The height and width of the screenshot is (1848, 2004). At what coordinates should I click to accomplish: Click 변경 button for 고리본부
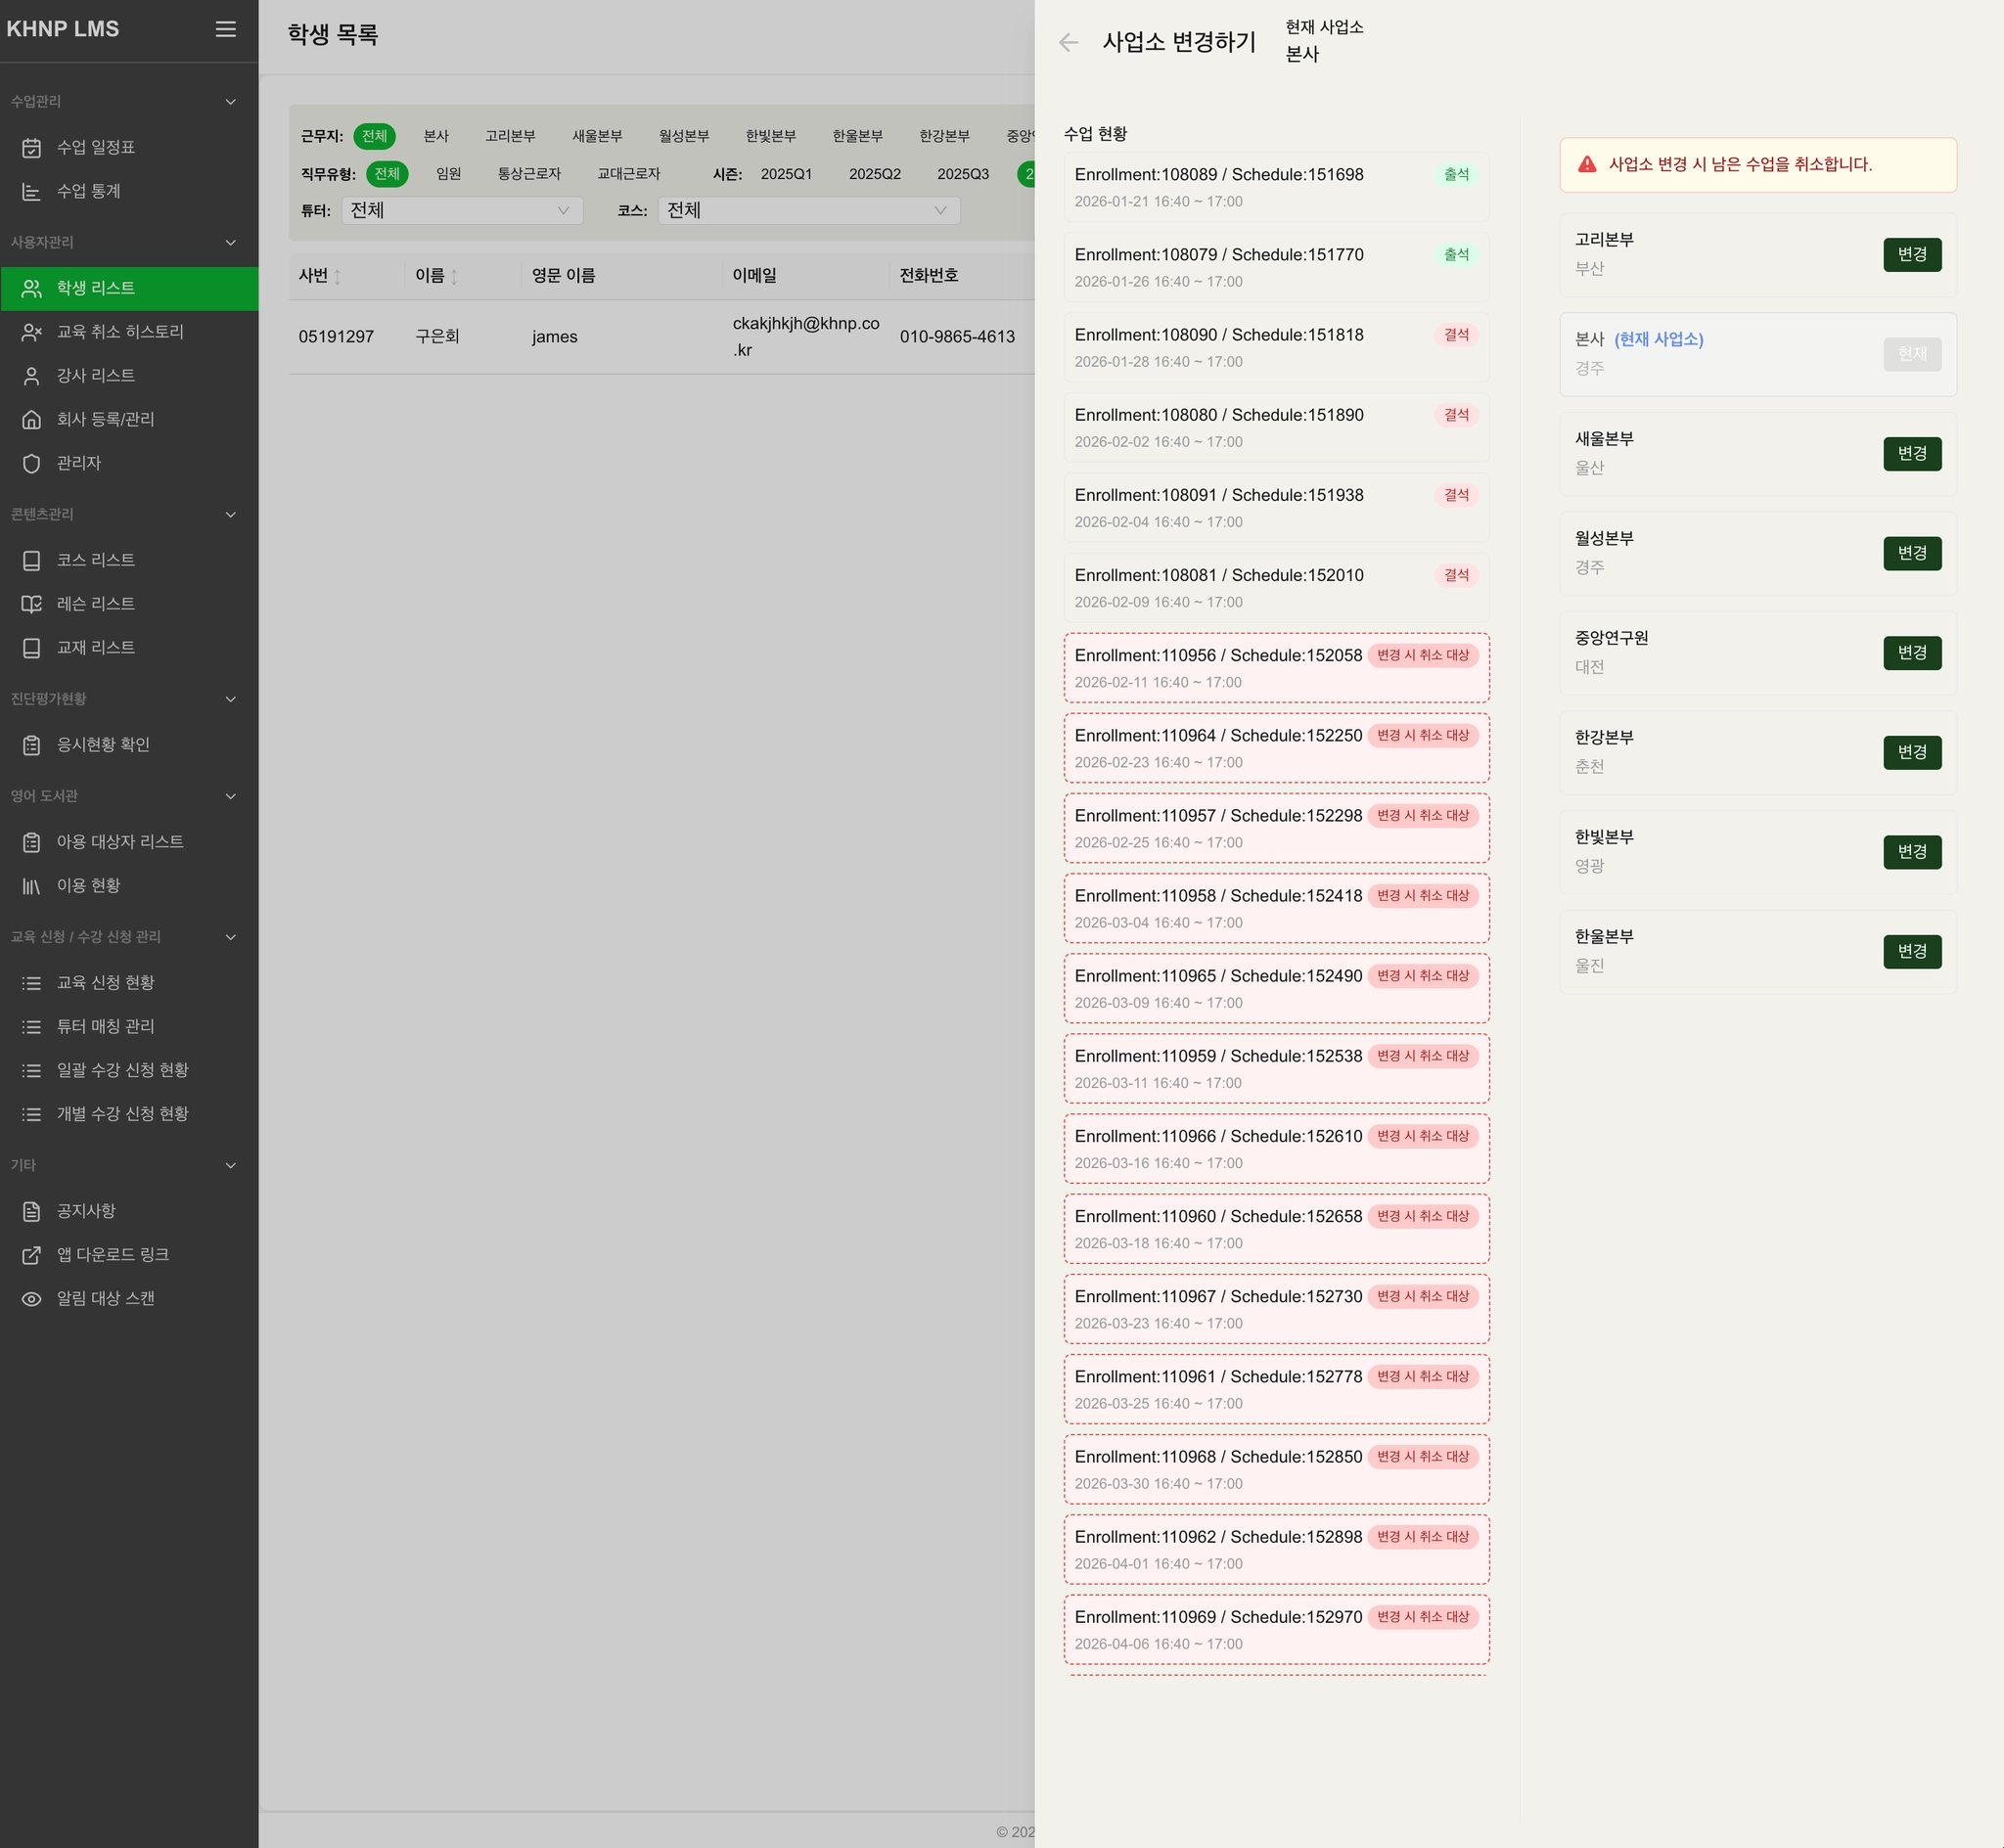[x=1911, y=254]
